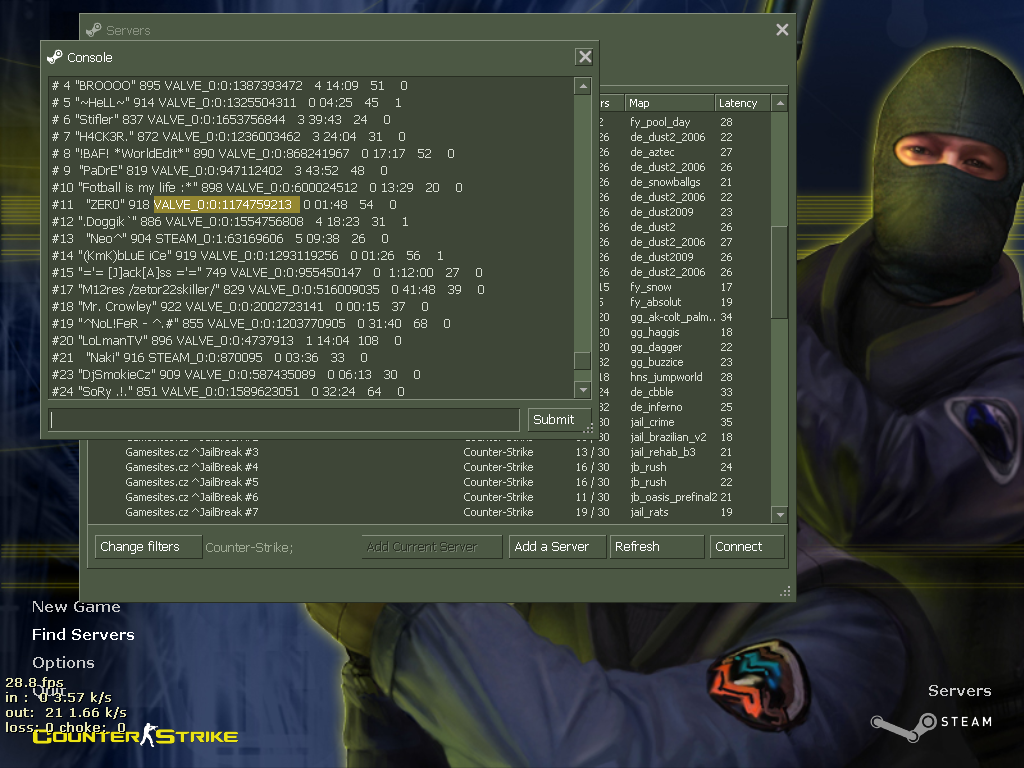This screenshot has width=1024, height=768.
Task: Click the jail_rehab_b3 map entry
Action: (662, 453)
